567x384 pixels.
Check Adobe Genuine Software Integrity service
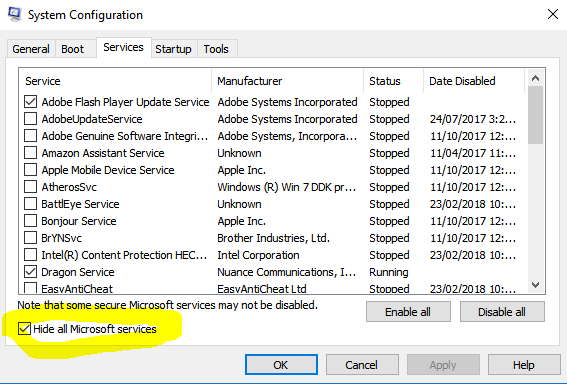point(30,136)
